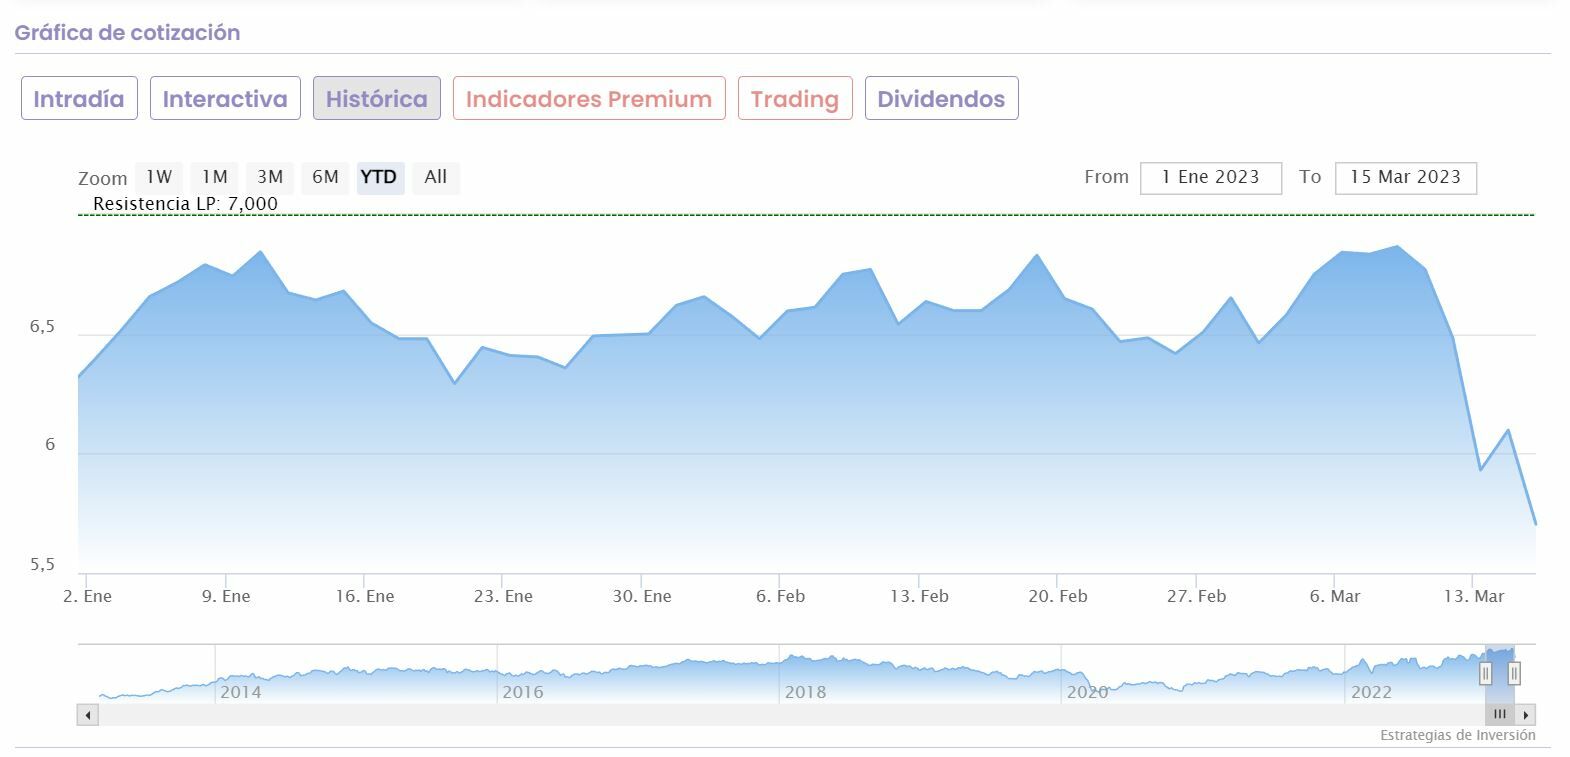Click the Estrategias de Inversión credit link
Image resolution: width=1570 pixels, height=757 pixels.
click(1457, 735)
